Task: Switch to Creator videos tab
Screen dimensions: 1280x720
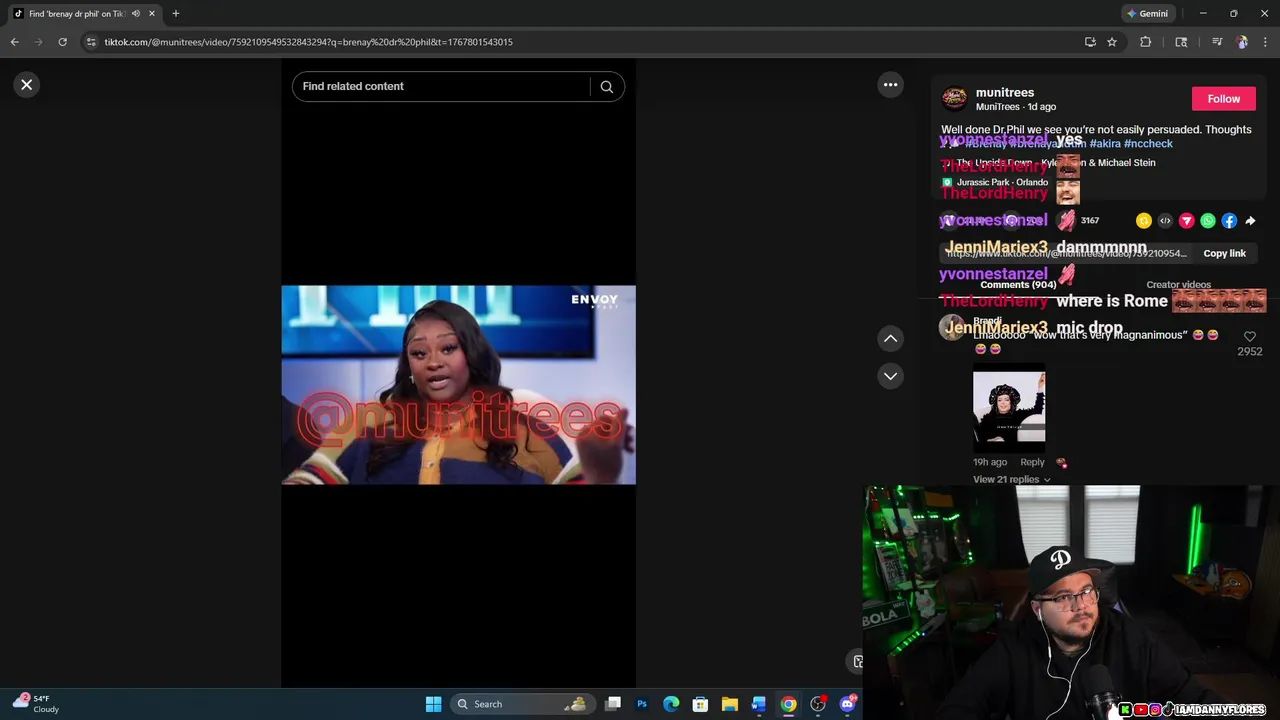Action: (x=1178, y=285)
